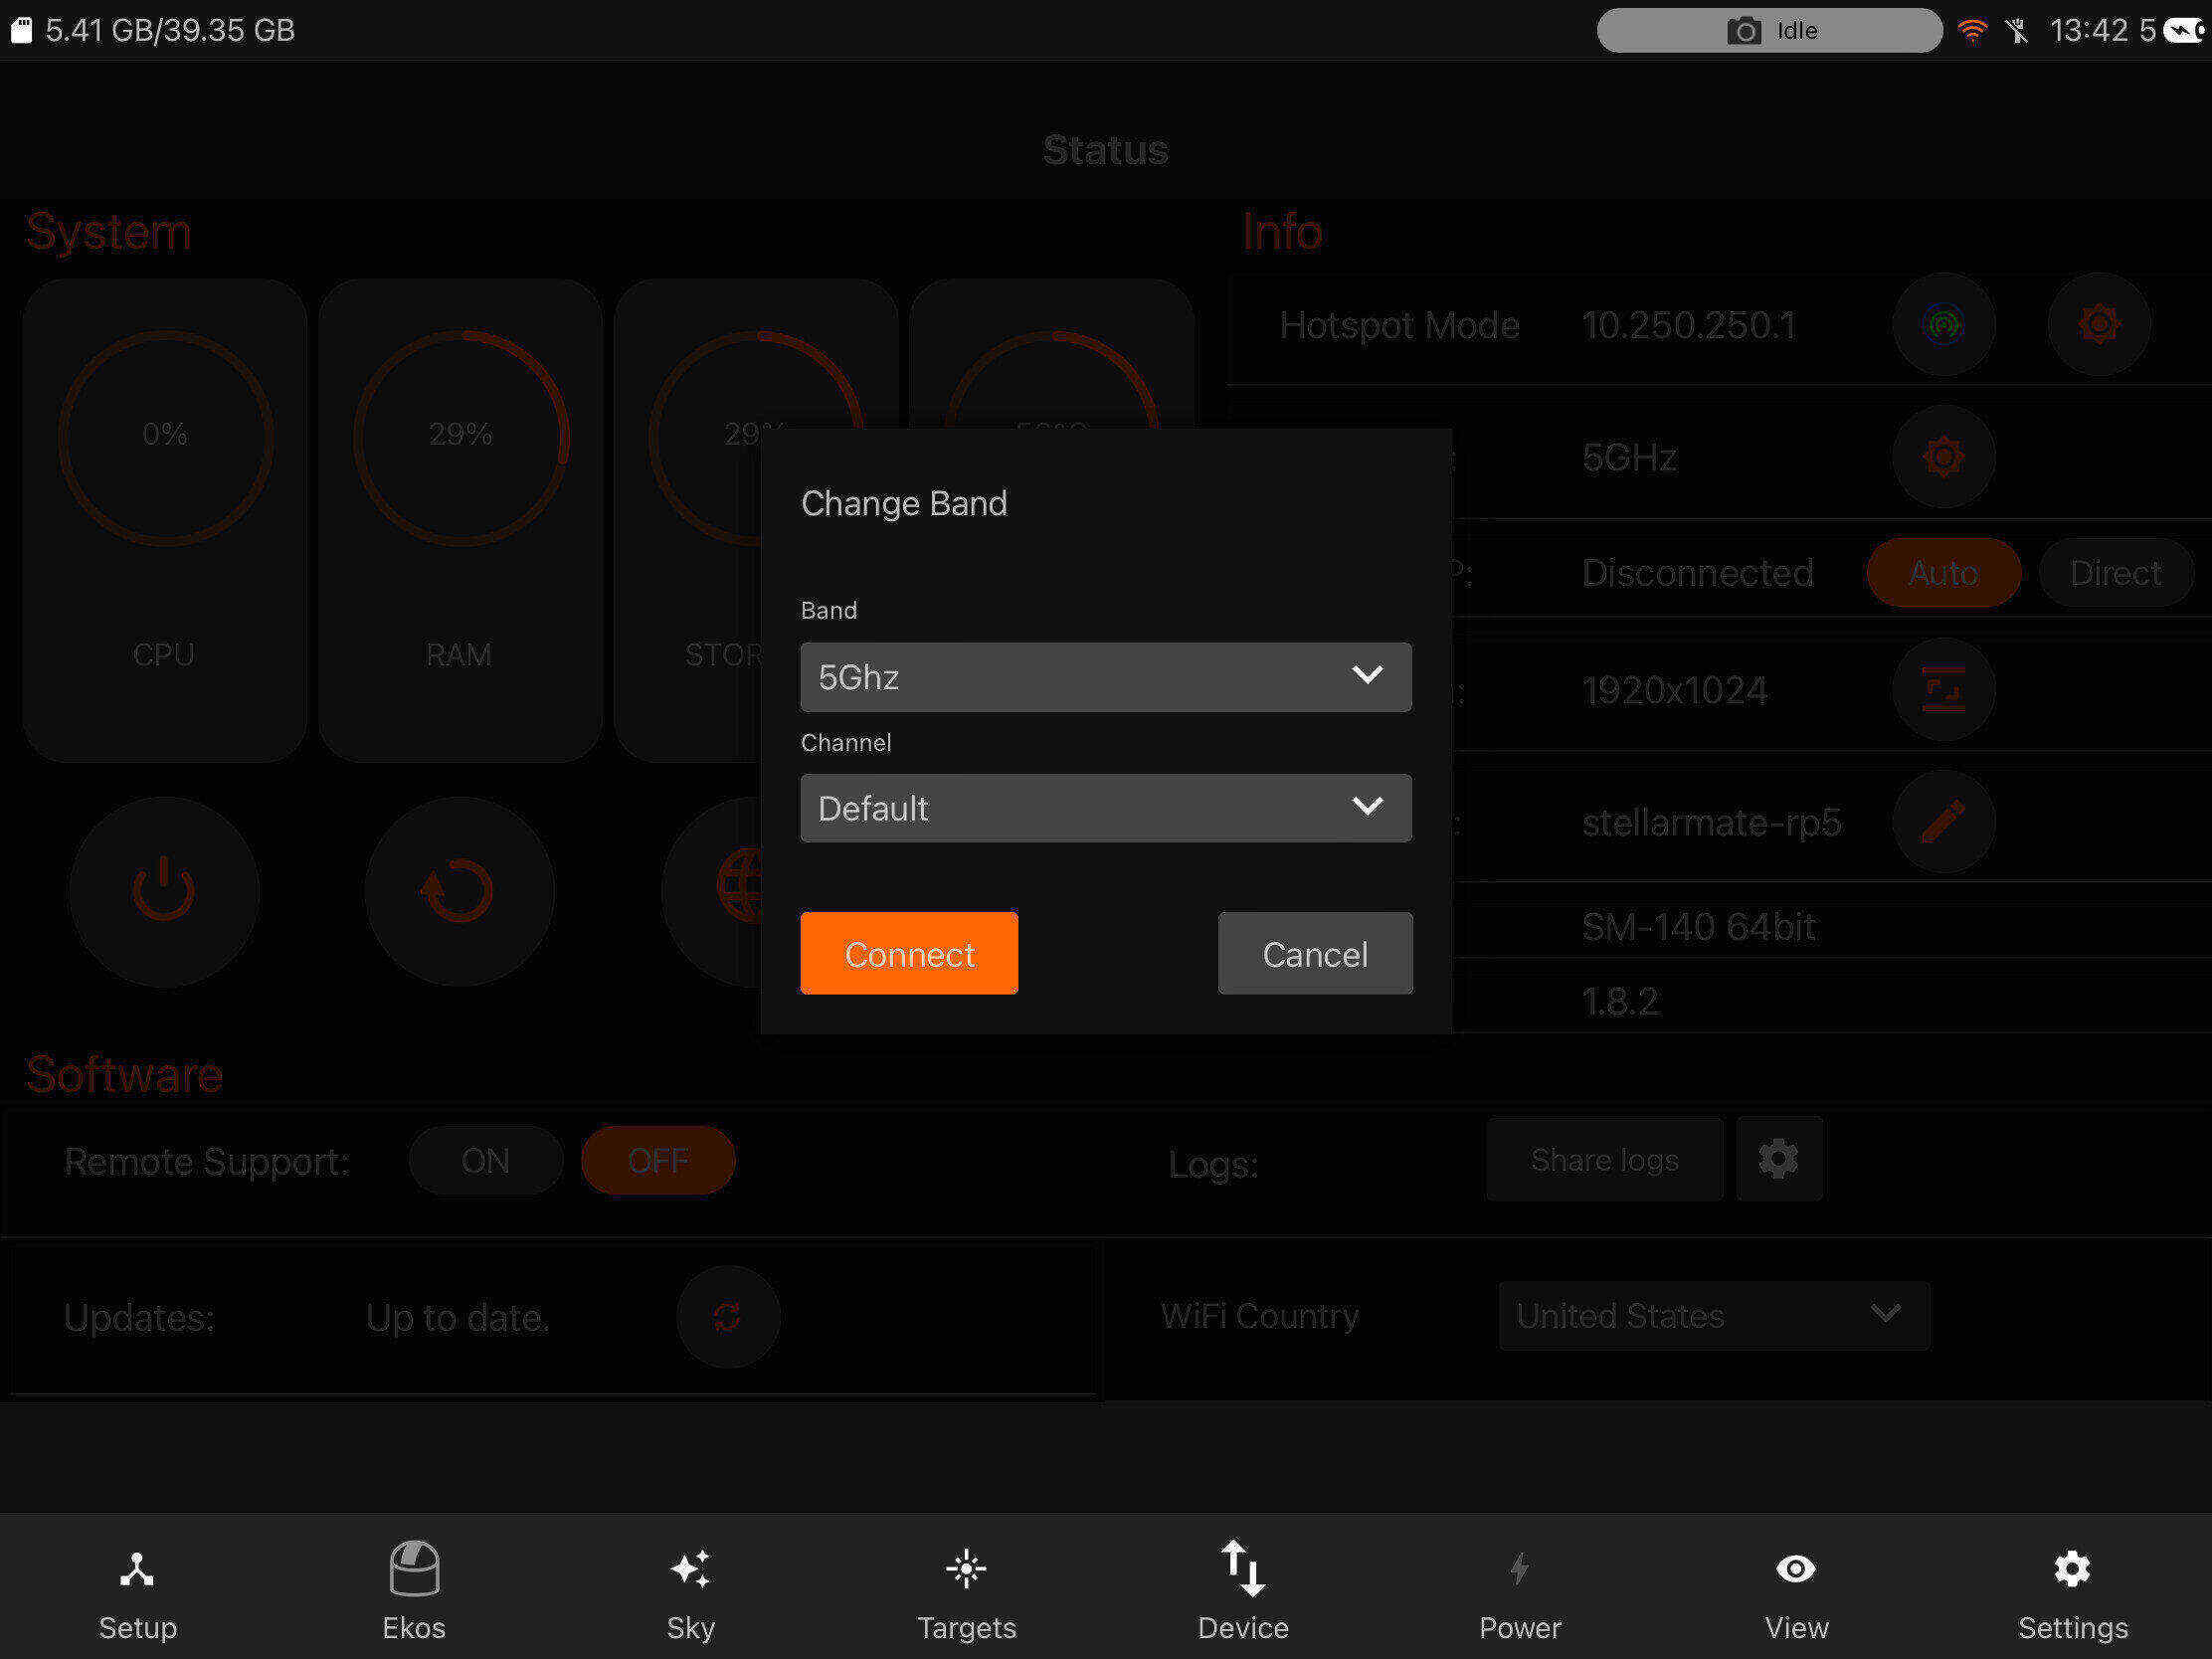2212x1659 pixels.
Task: Expand the Band 5Ghz dropdown
Action: click(x=1106, y=677)
